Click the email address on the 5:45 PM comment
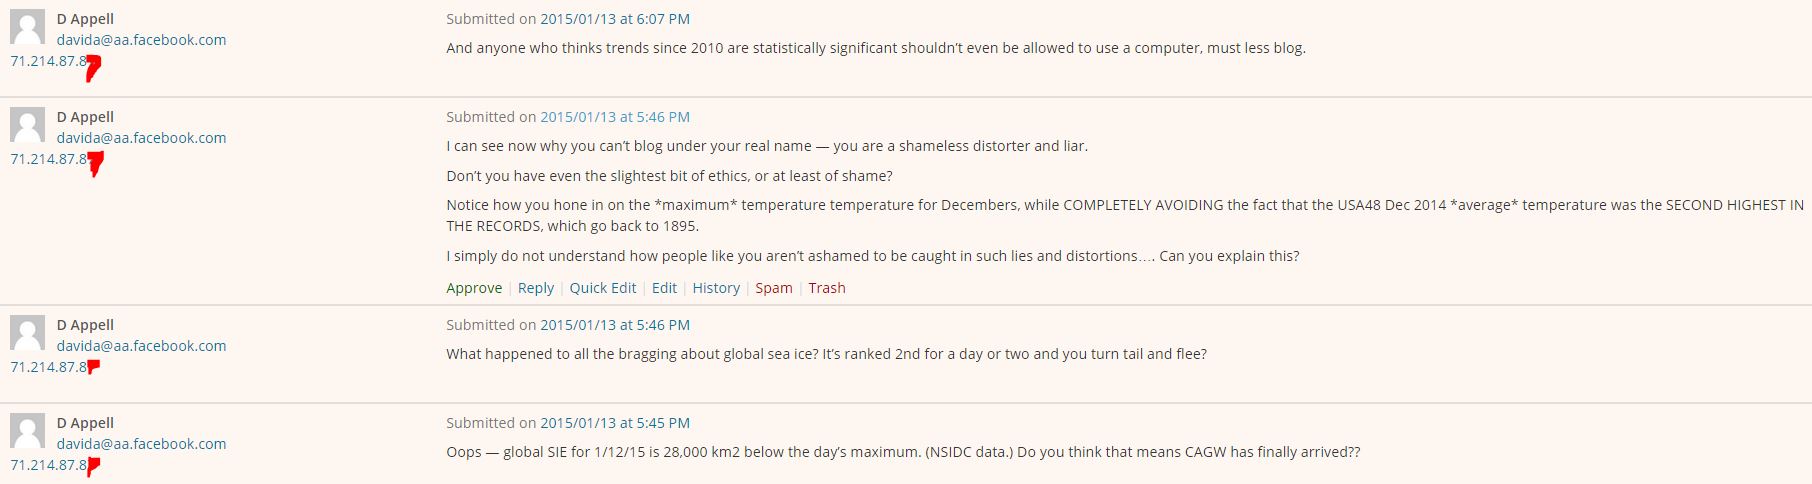The width and height of the screenshot is (1812, 484). (x=141, y=444)
